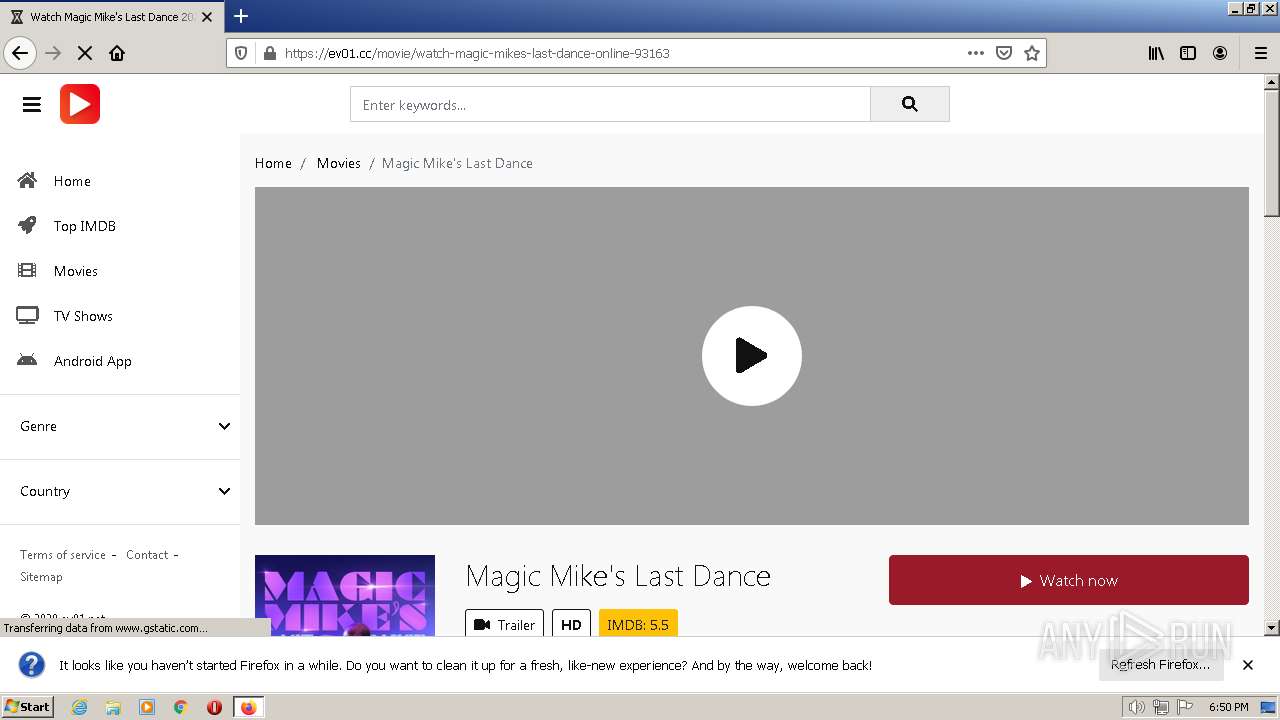
Task: Open the Contact link
Action: click(147, 555)
